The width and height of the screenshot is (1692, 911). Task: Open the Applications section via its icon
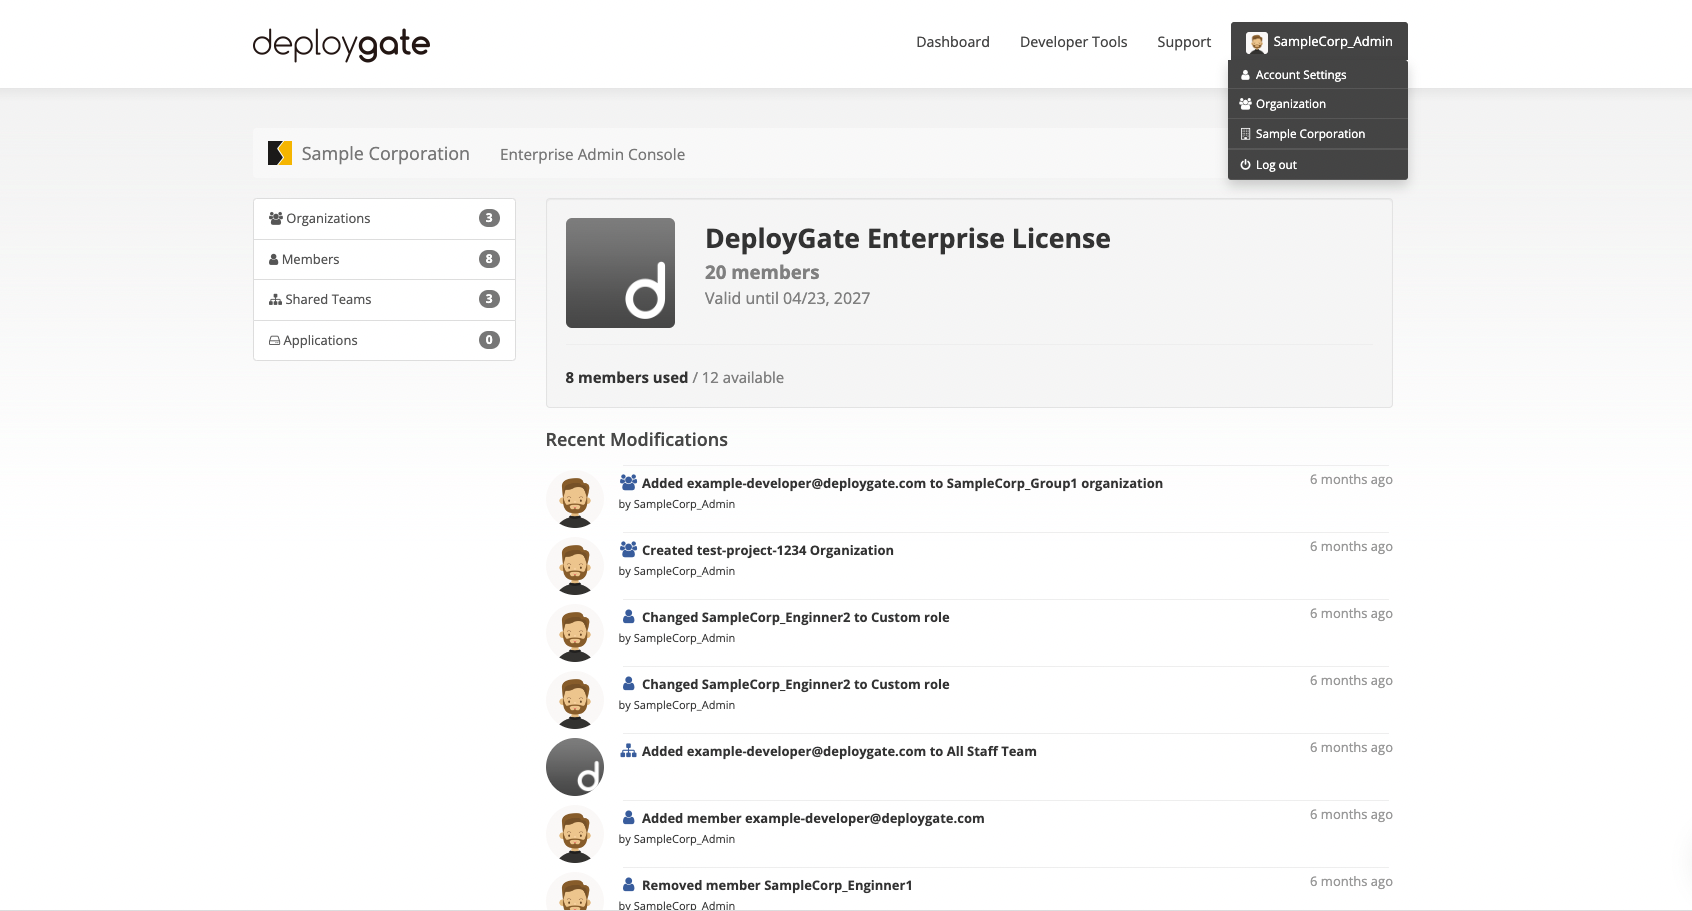pos(275,340)
